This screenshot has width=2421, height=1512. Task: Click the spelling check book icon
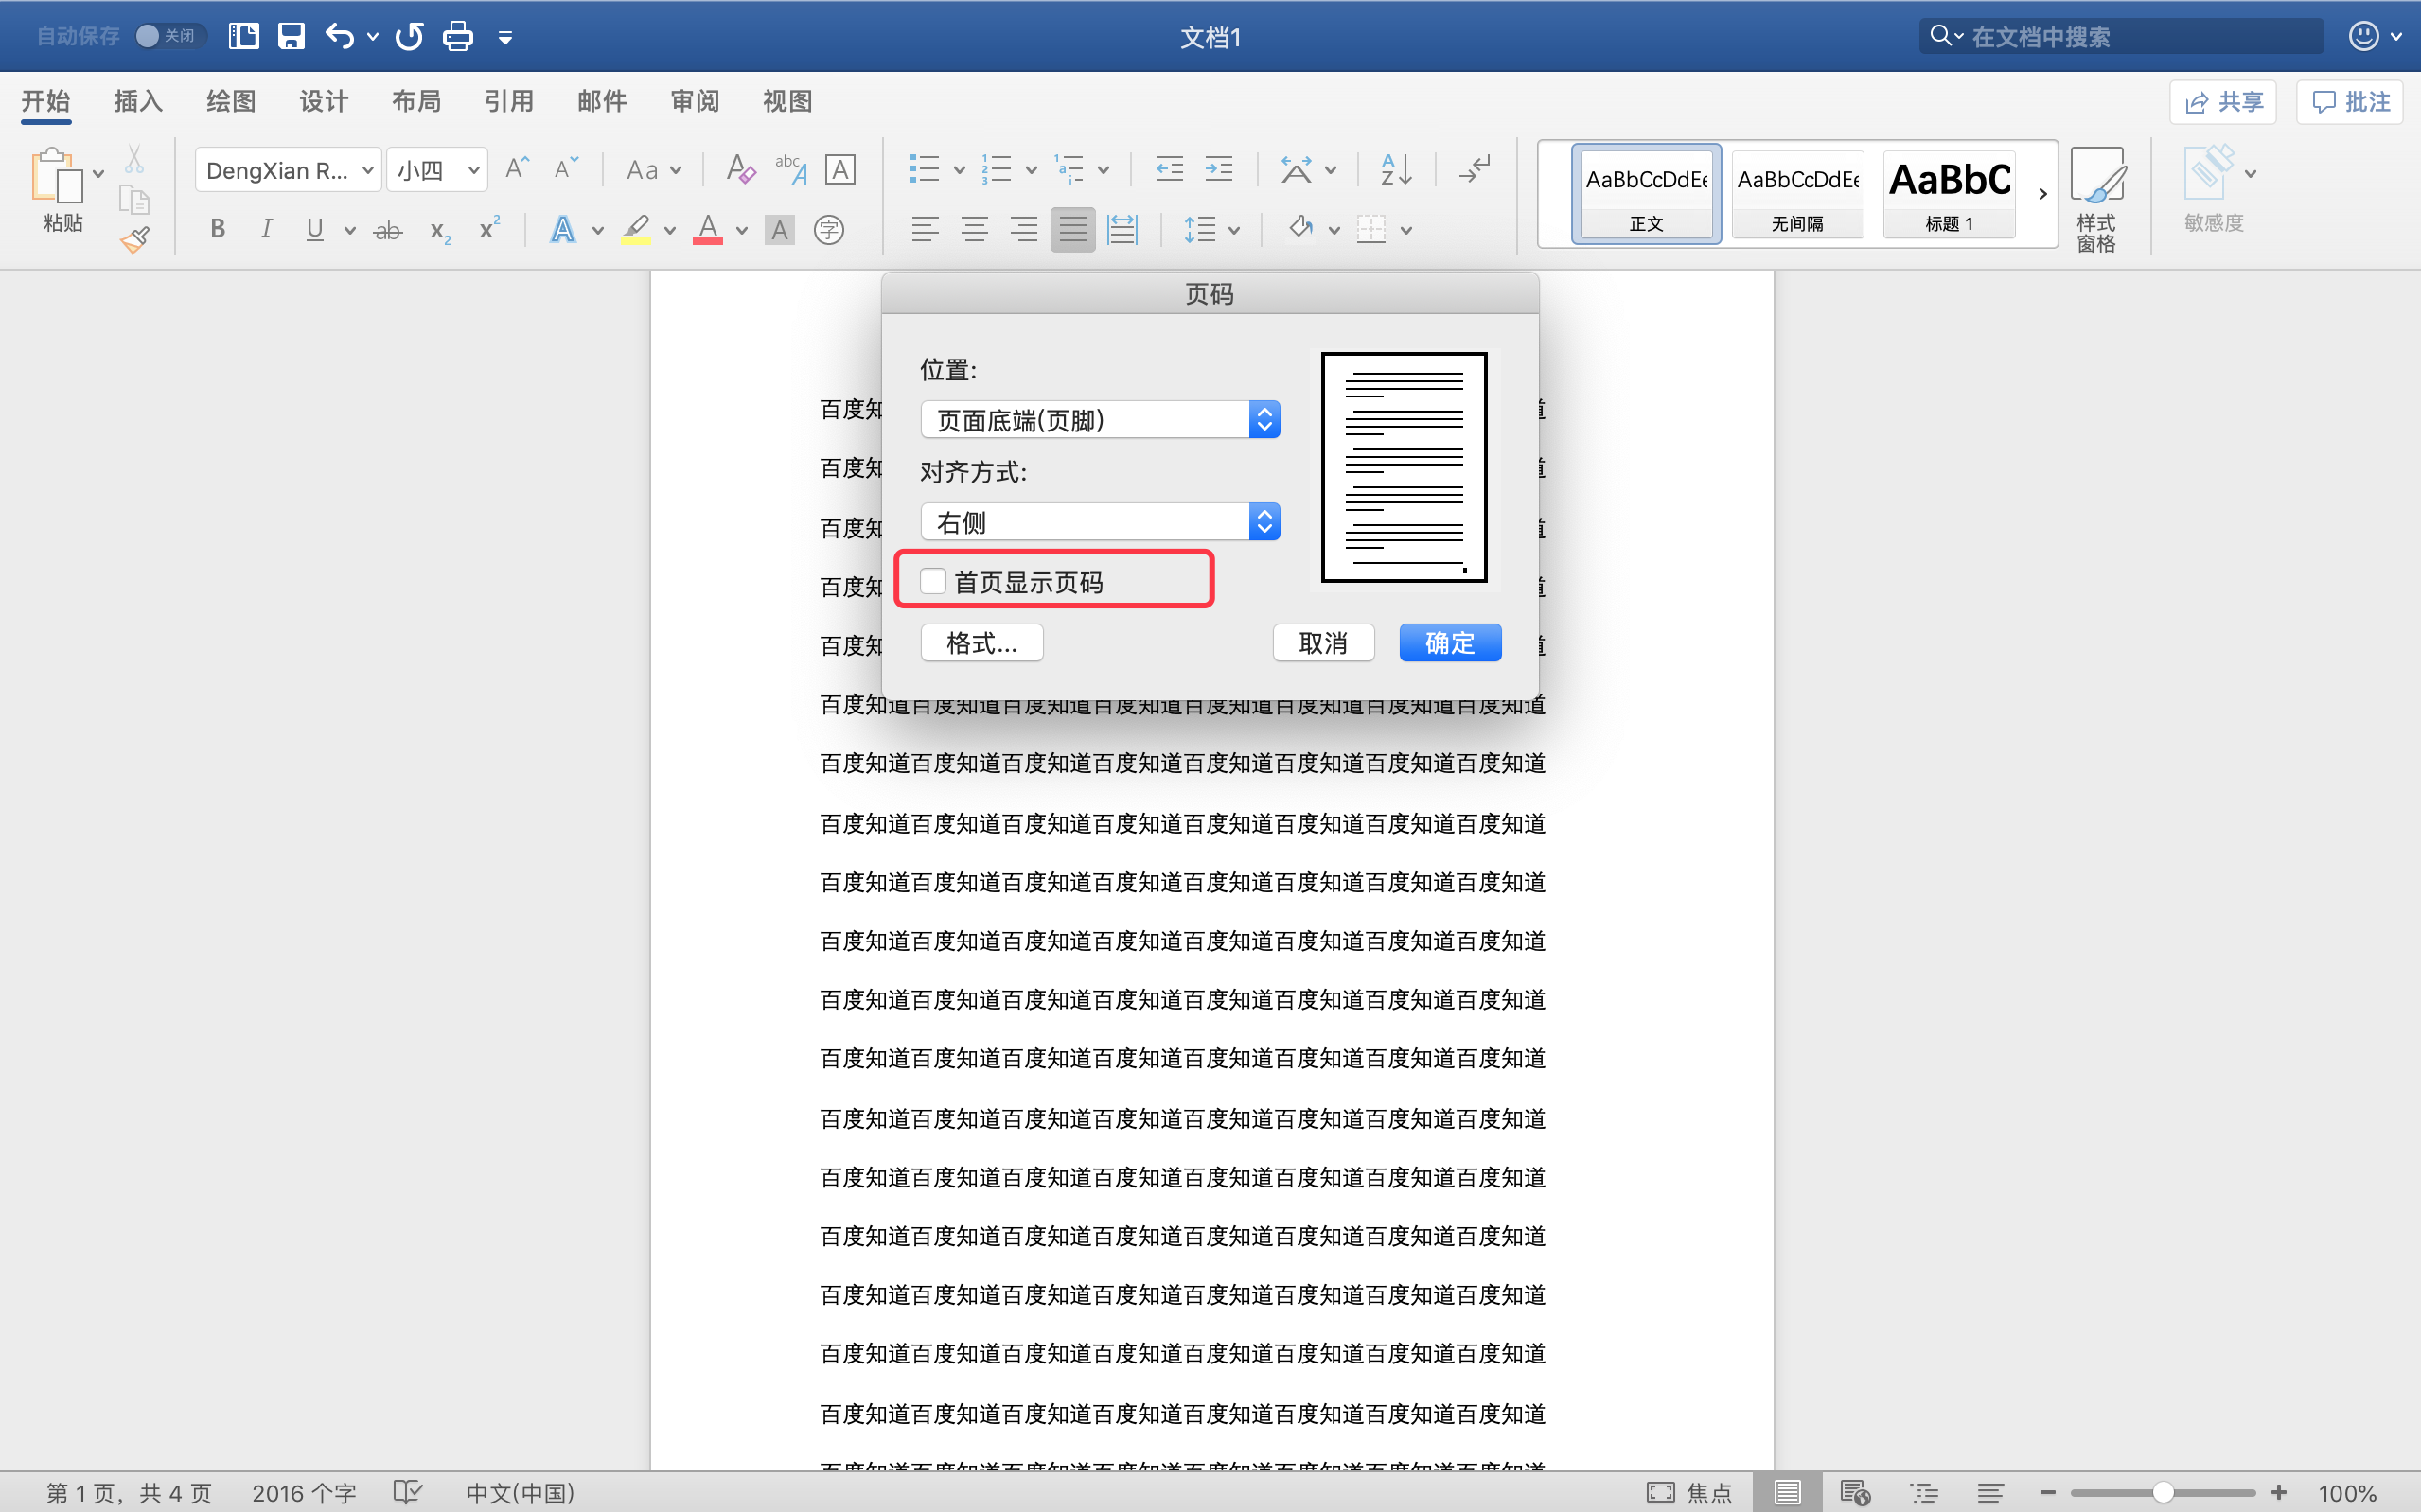coord(408,1492)
